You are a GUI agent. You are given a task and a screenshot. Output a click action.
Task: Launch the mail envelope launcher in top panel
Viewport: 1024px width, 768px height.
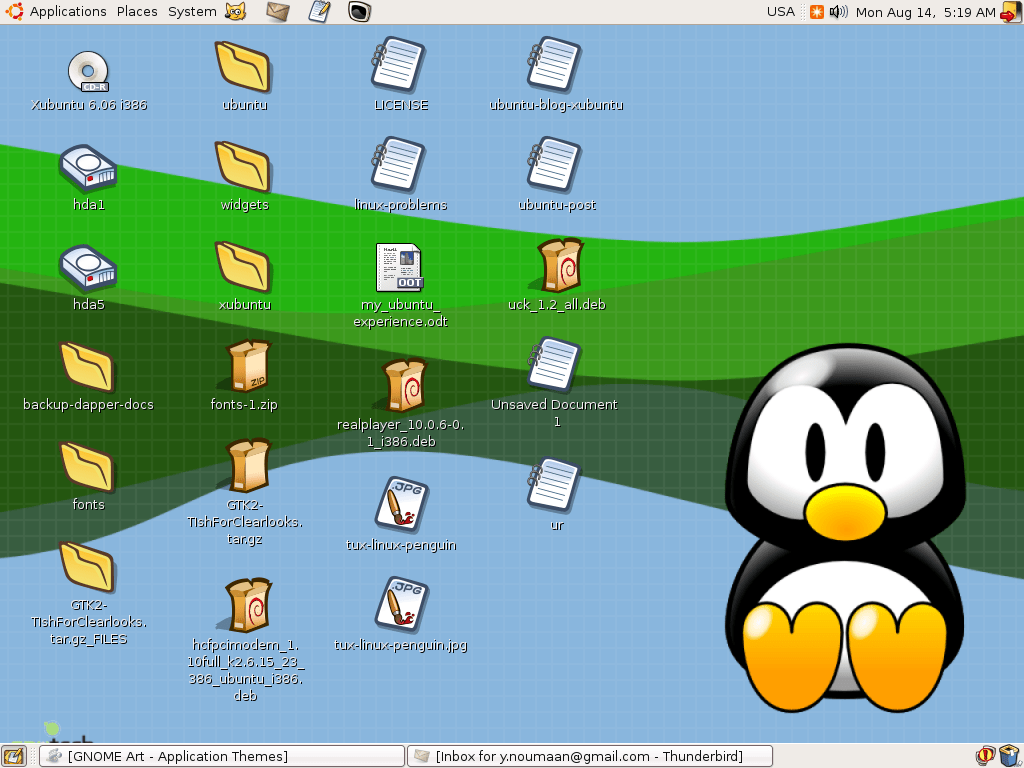pyautogui.click(x=278, y=12)
